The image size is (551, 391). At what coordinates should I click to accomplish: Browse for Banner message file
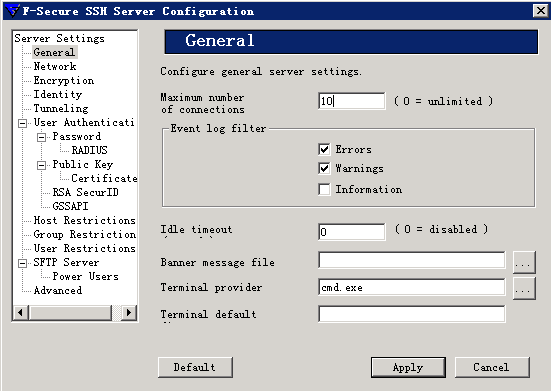click(x=524, y=262)
